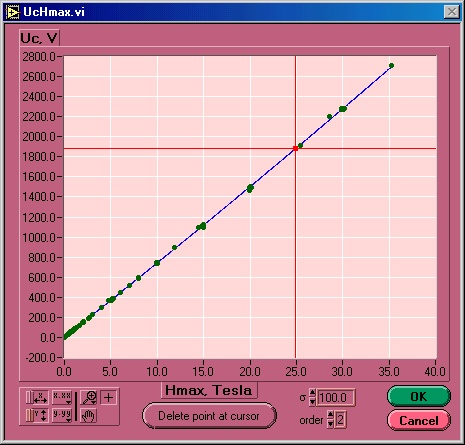Toggle the Y-axis autoscale lock switch
The height and width of the screenshot is (445, 465).
pos(29,415)
